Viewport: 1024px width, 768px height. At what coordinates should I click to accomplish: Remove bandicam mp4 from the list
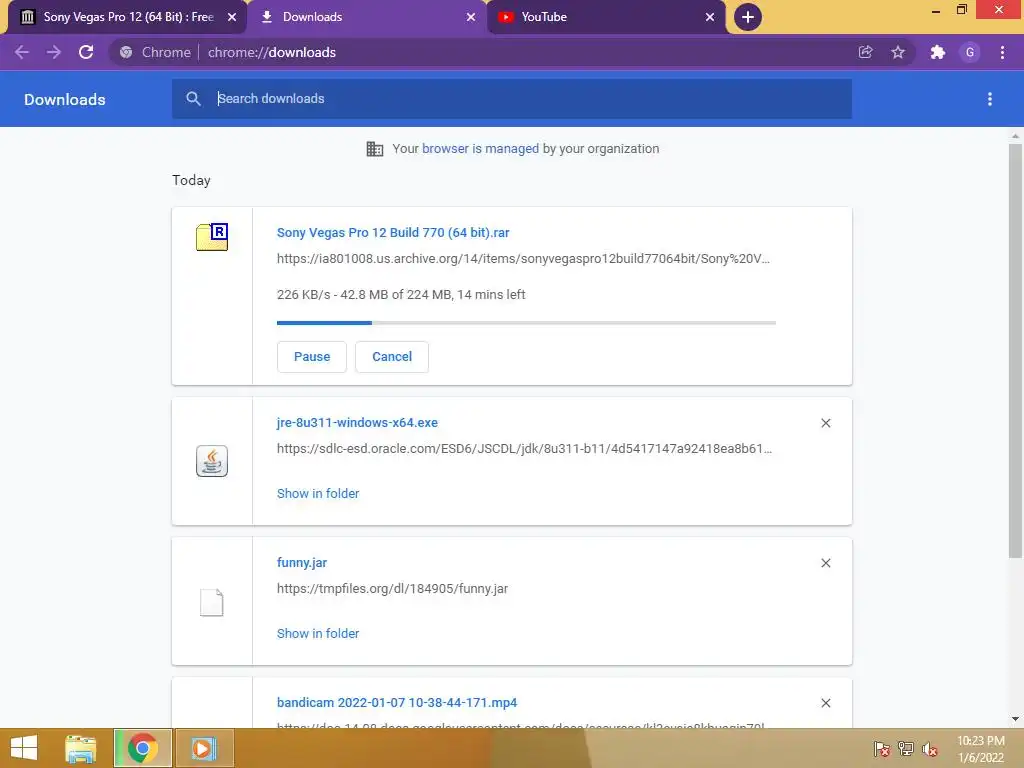coord(825,703)
